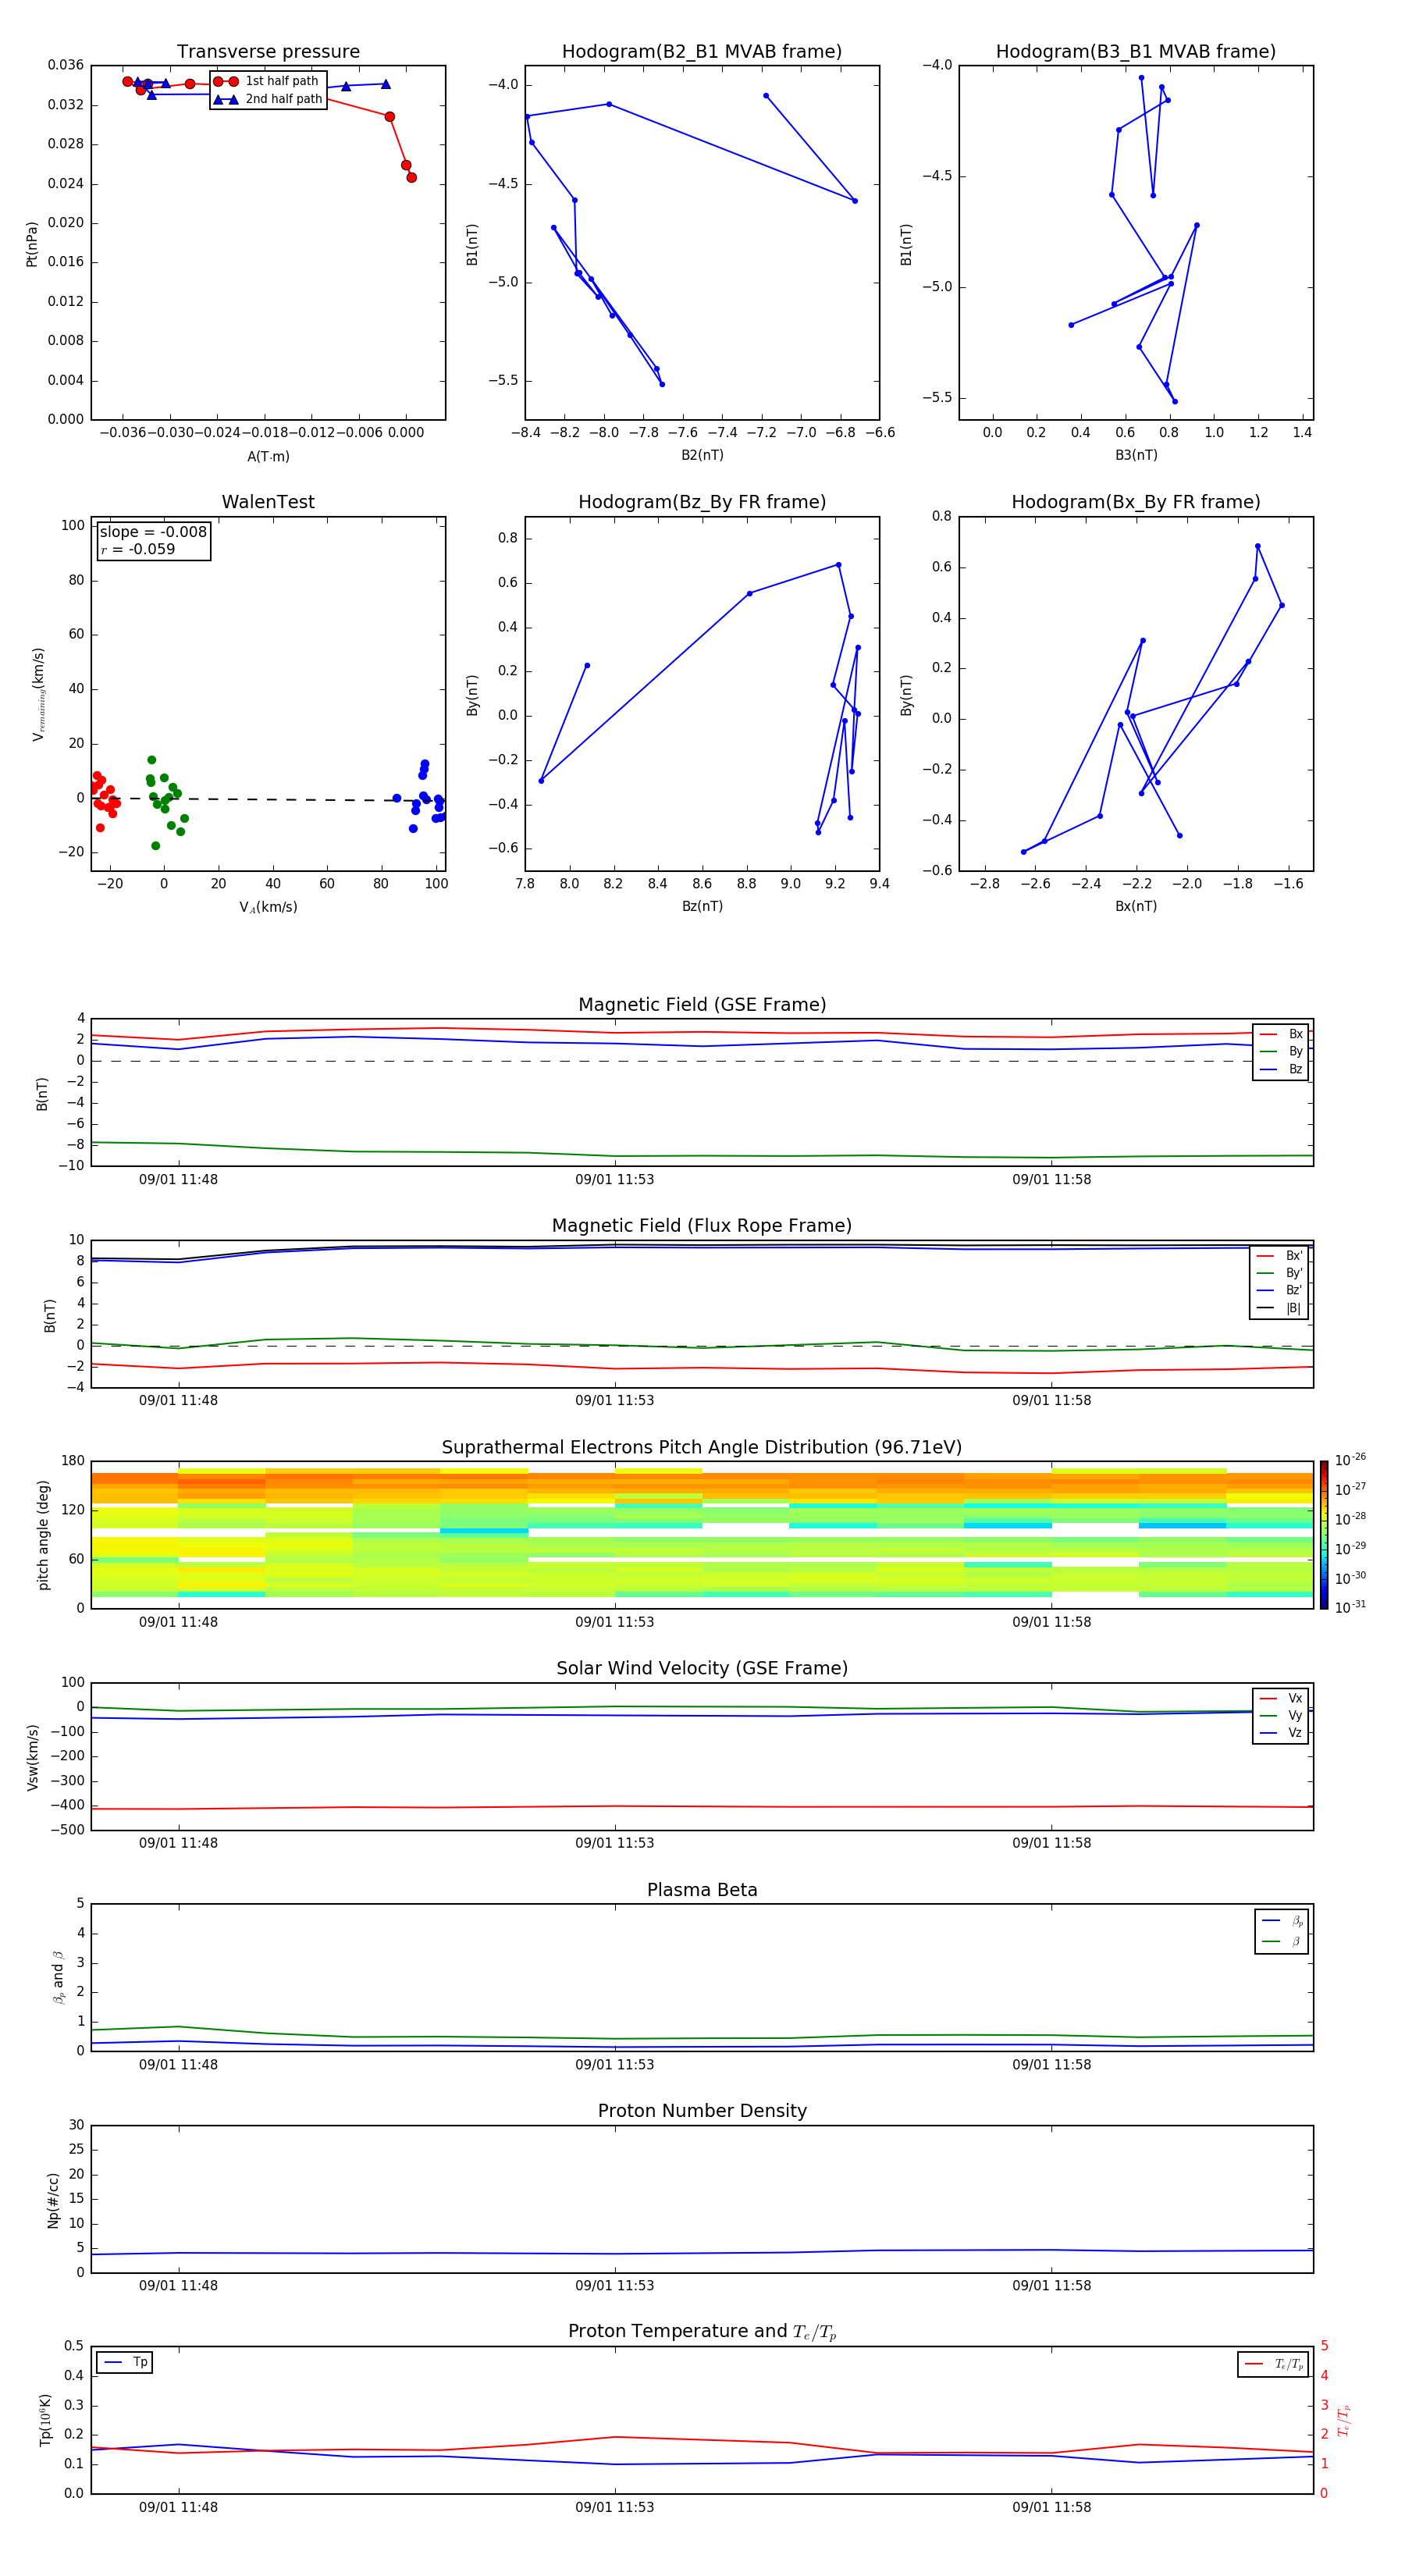The height and width of the screenshot is (2576, 1405).
Task: Click the 'slope = -0.008' annotation
Action: pos(153,532)
